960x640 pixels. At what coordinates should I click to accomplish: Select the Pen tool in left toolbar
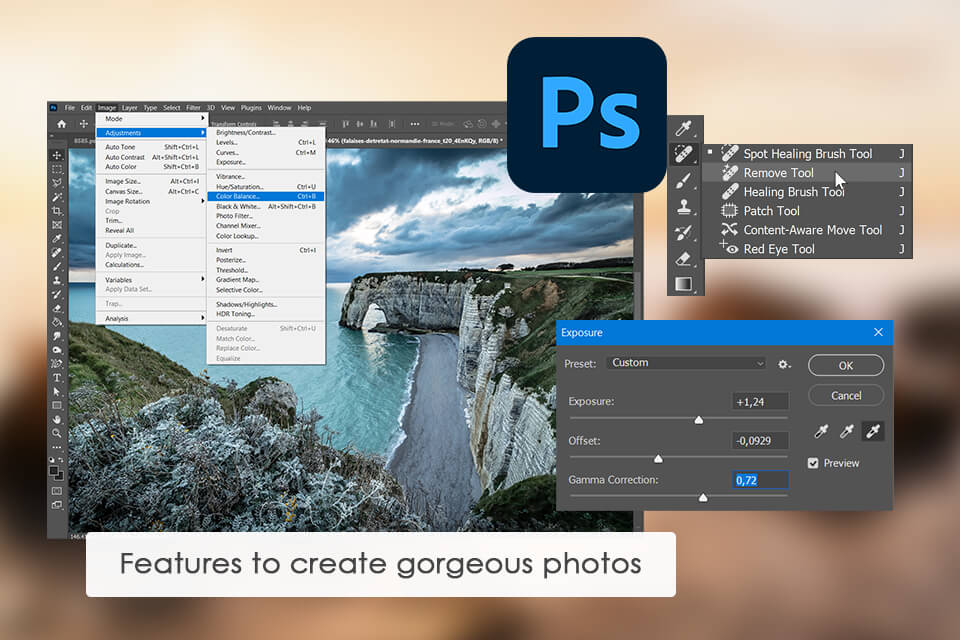pyautogui.click(x=57, y=363)
